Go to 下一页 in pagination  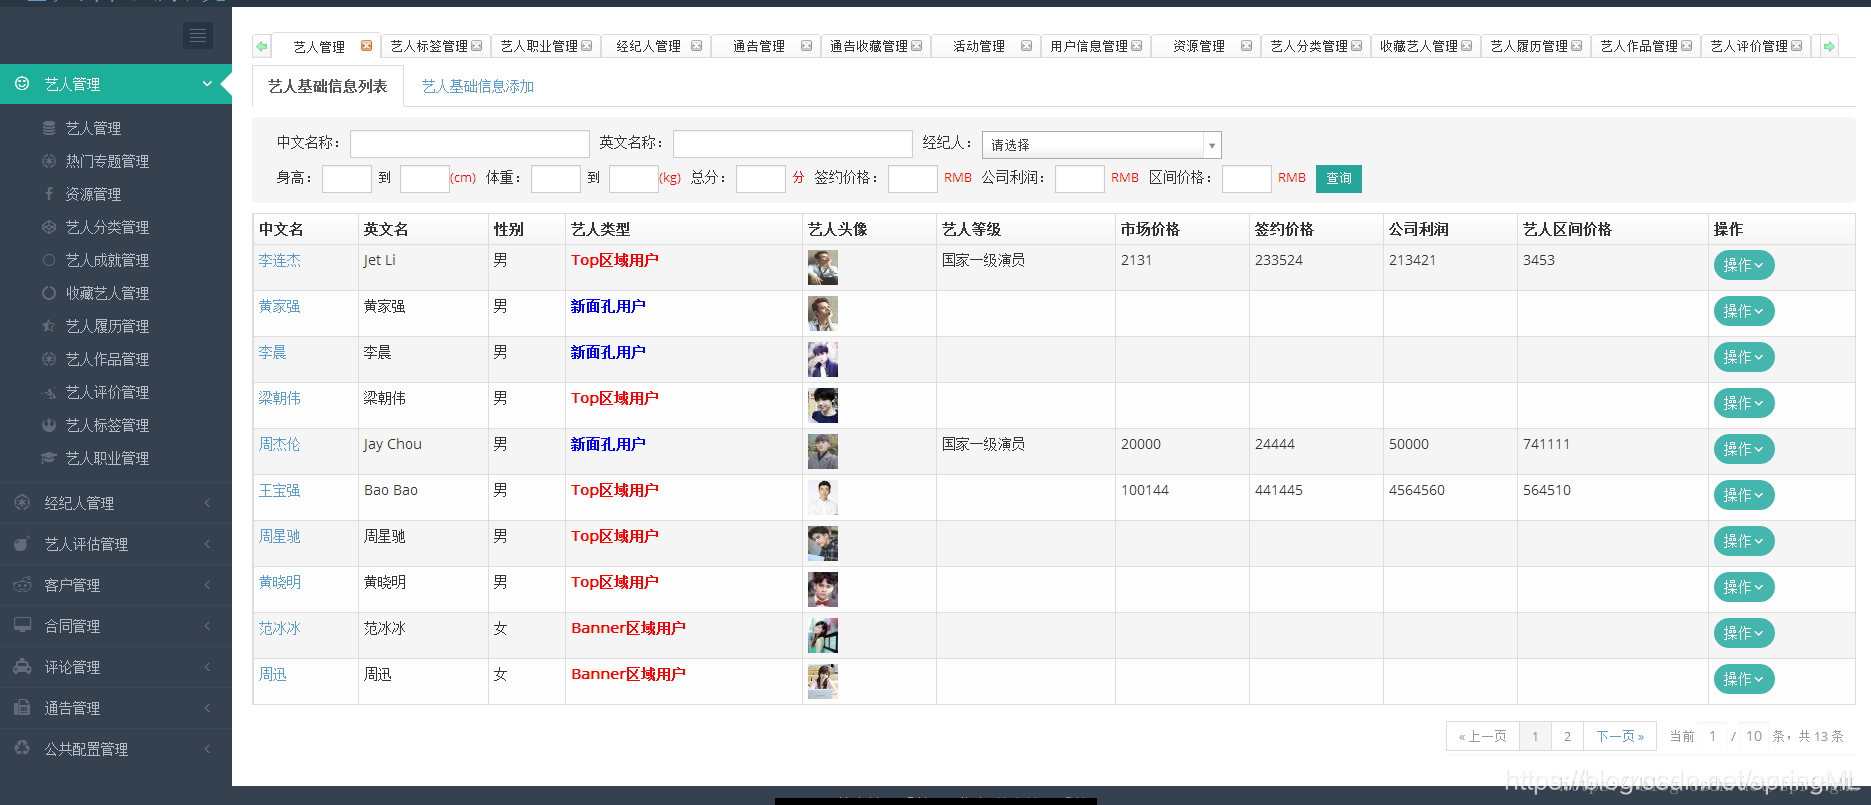1620,736
